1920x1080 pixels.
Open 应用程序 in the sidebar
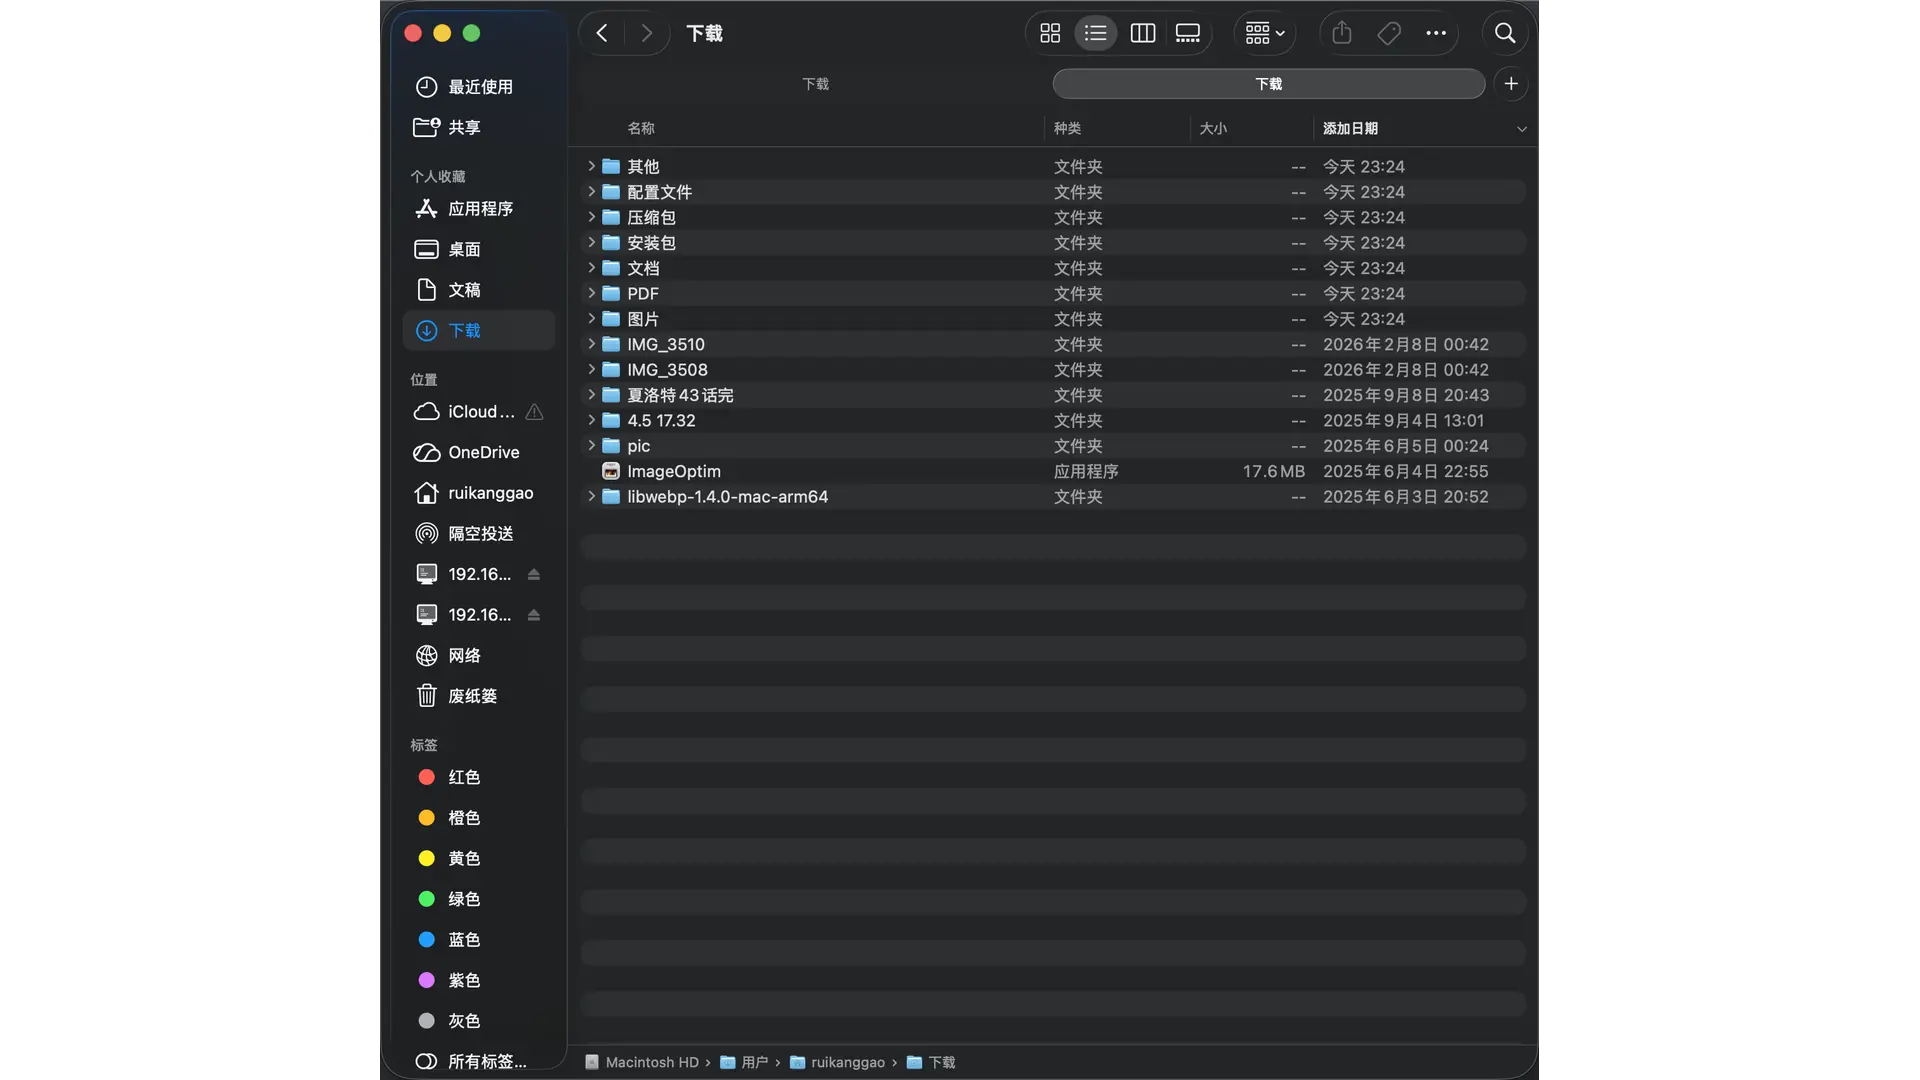[480, 208]
